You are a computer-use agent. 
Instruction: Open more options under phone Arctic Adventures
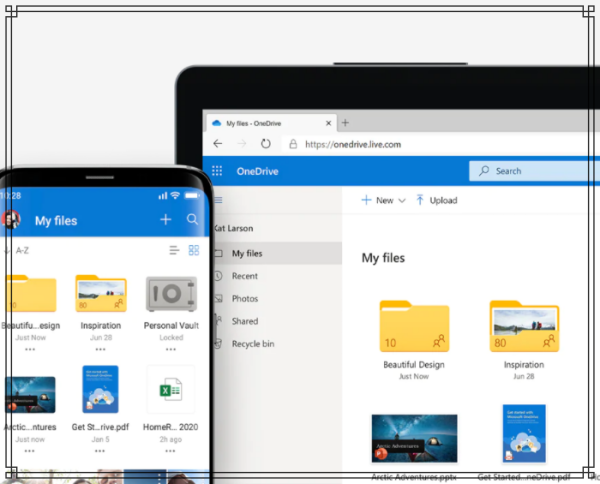(29, 451)
